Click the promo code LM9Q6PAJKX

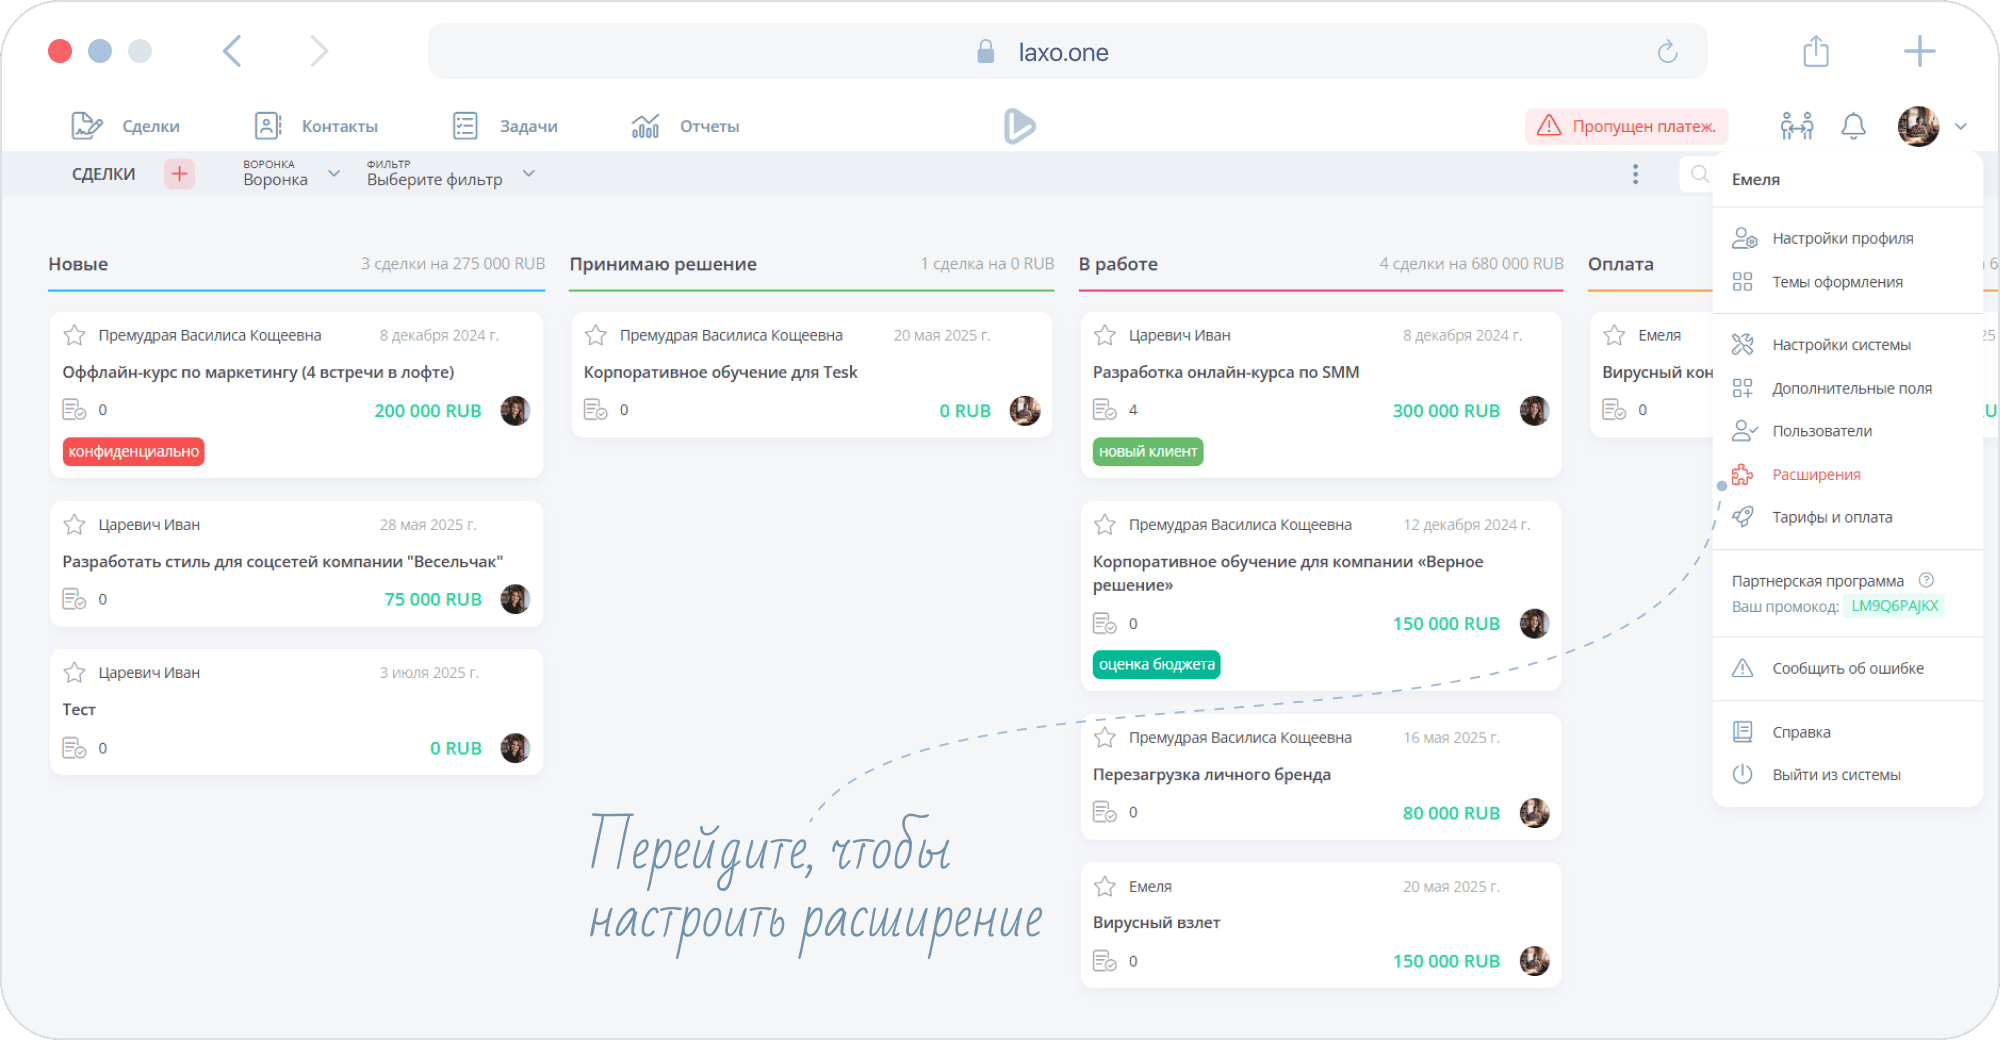point(1894,606)
